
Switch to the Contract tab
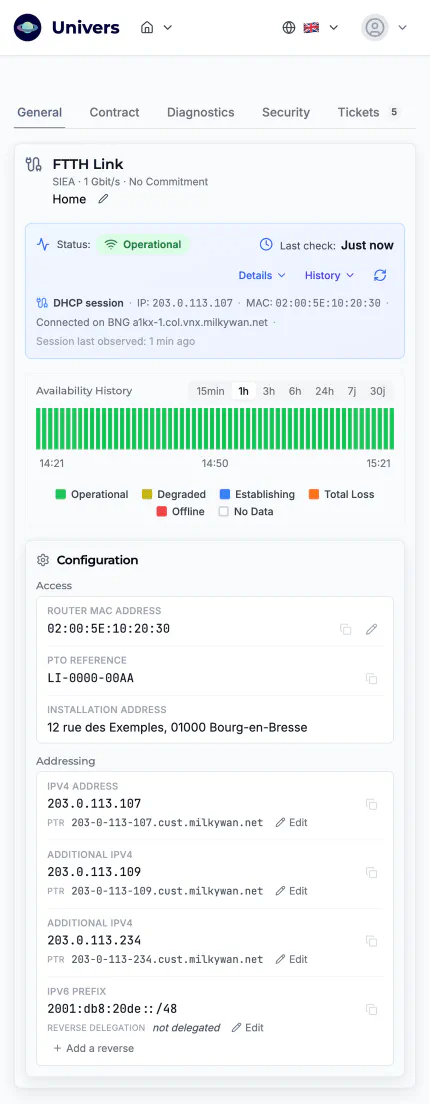[x=115, y=113]
